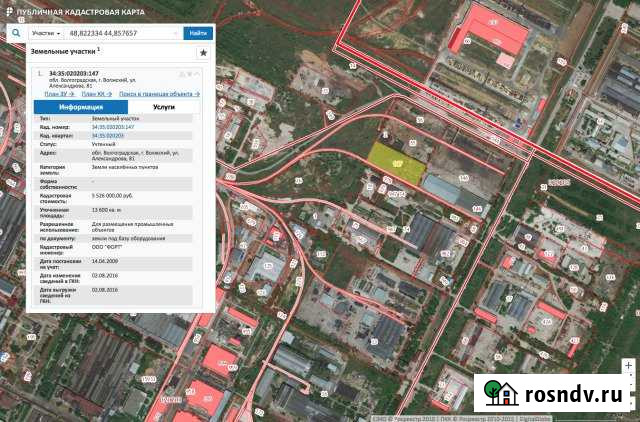Image resolution: width=640 pixels, height=422 pixels.
Task: Click the magnifier search icon
Action: tap(16, 32)
